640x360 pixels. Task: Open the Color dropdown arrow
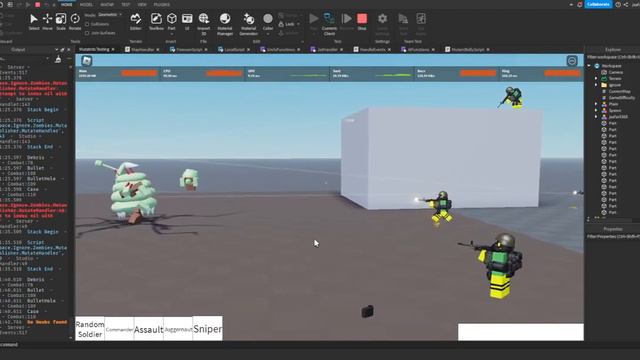(x=268, y=33)
